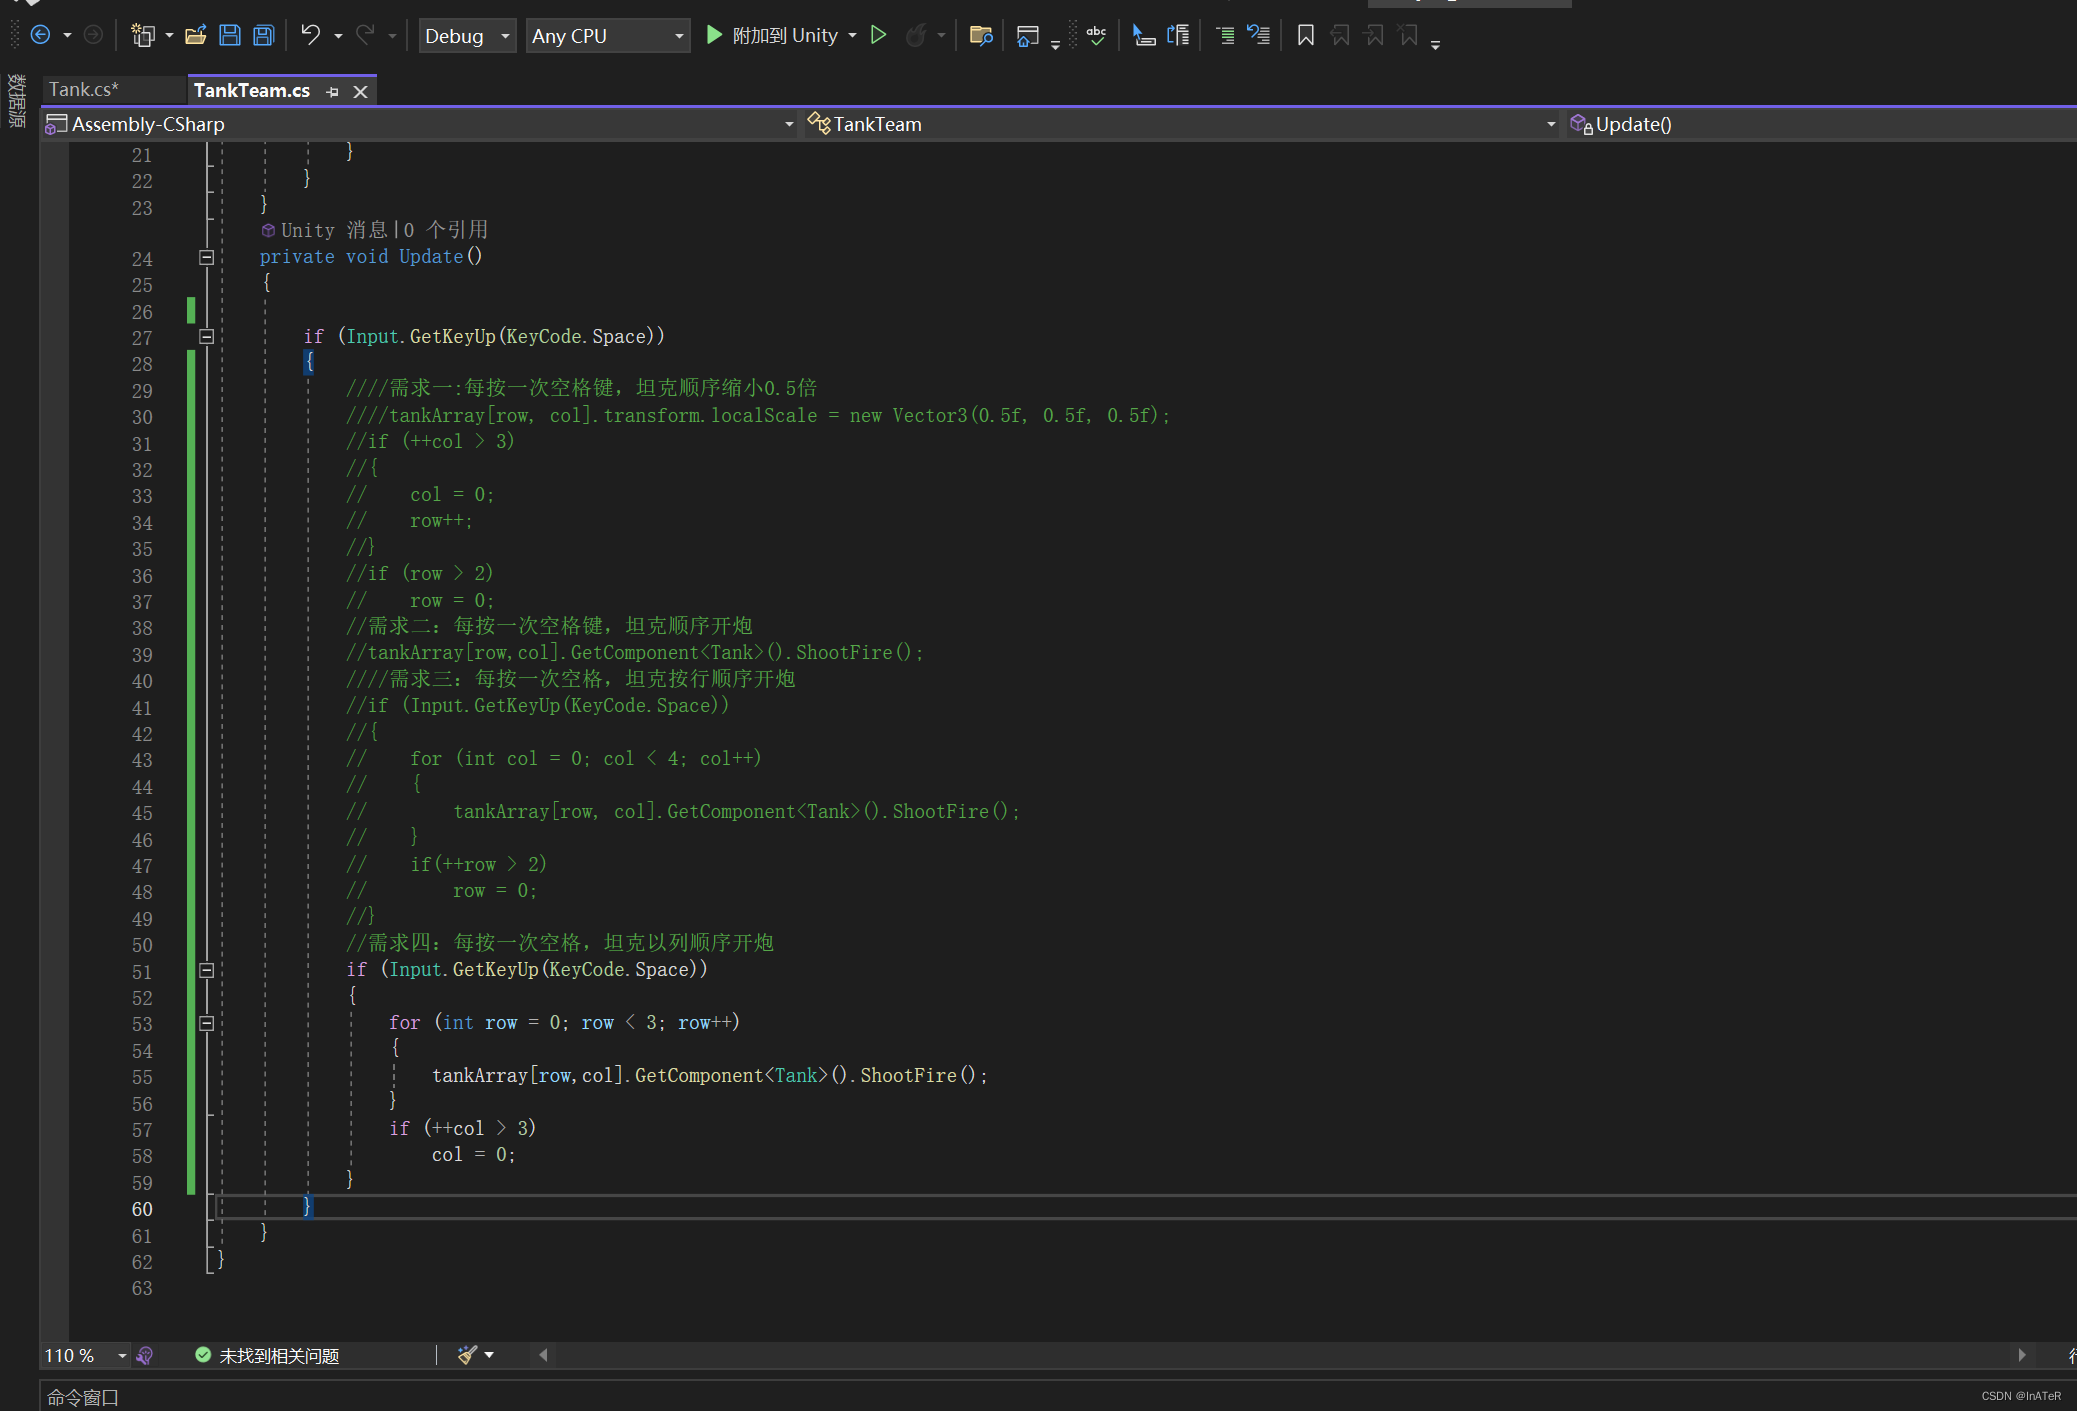Collapse the Update() method at line 24
The image size is (2077, 1411).
207,257
